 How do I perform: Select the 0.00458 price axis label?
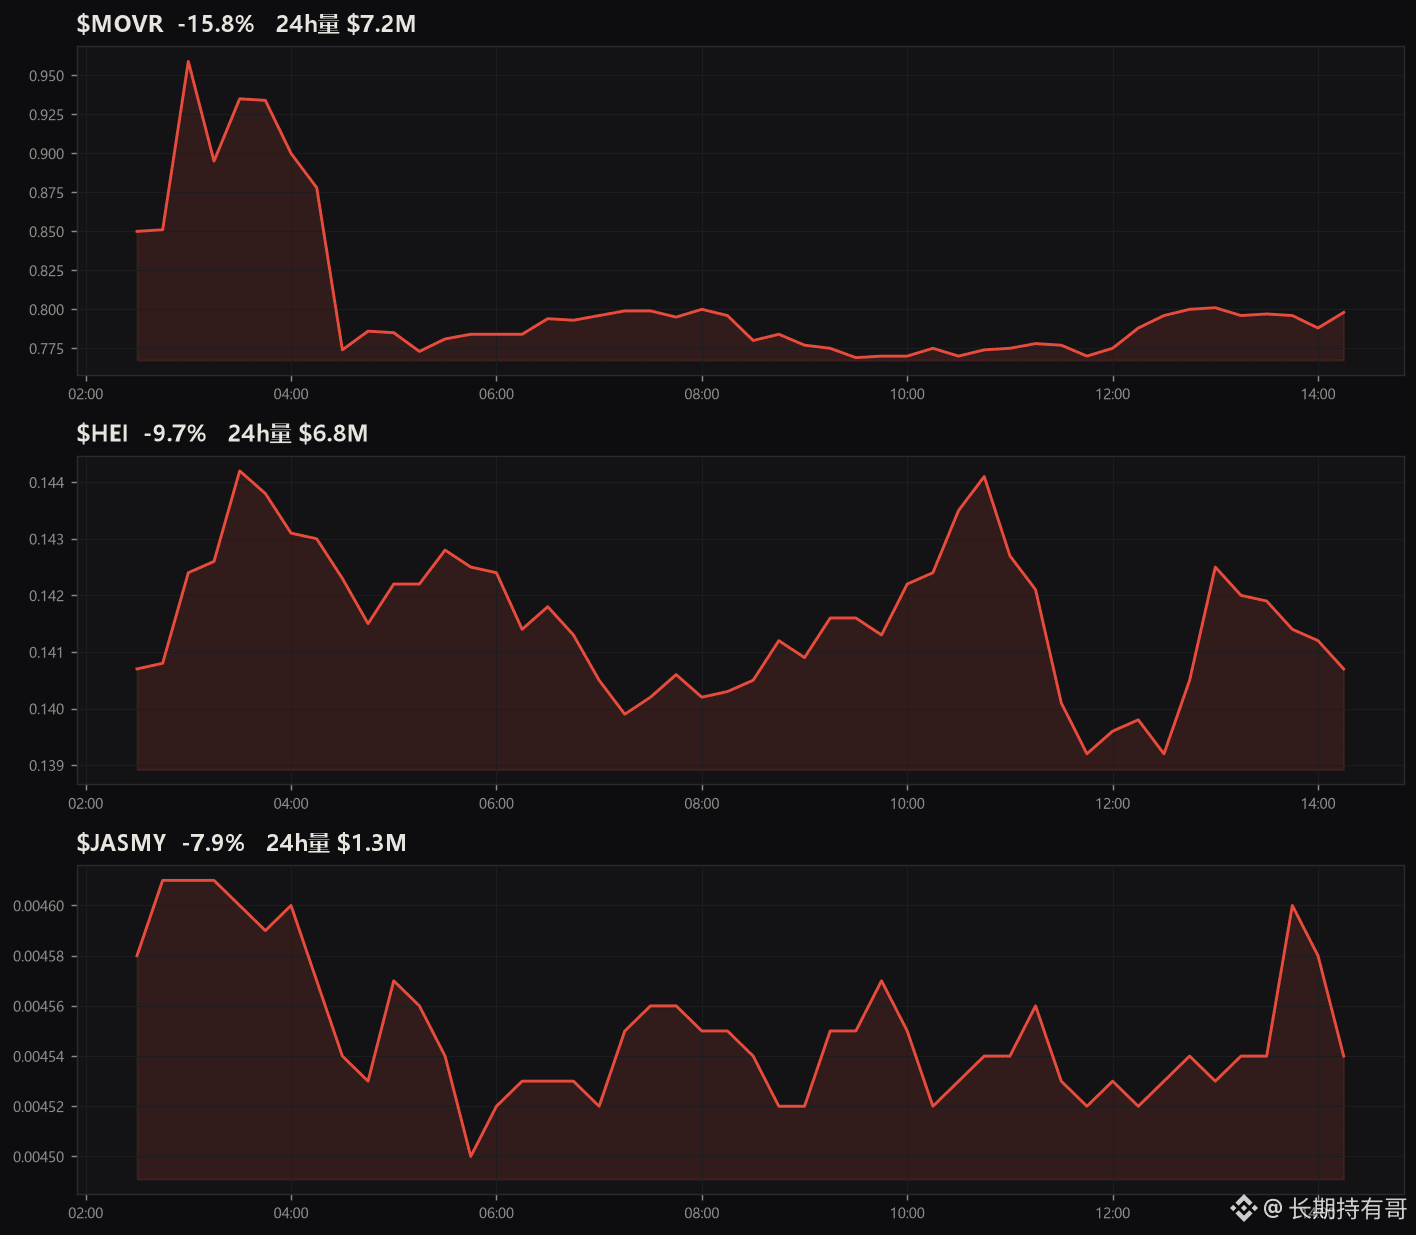pos(38,957)
